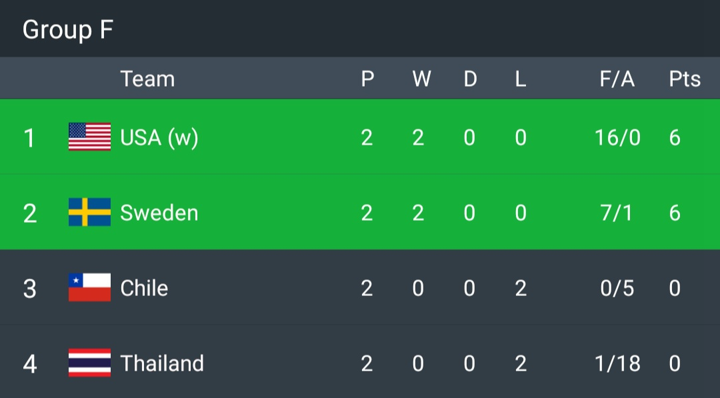The width and height of the screenshot is (720, 398).
Task: Click the D column header
Action: point(470,79)
